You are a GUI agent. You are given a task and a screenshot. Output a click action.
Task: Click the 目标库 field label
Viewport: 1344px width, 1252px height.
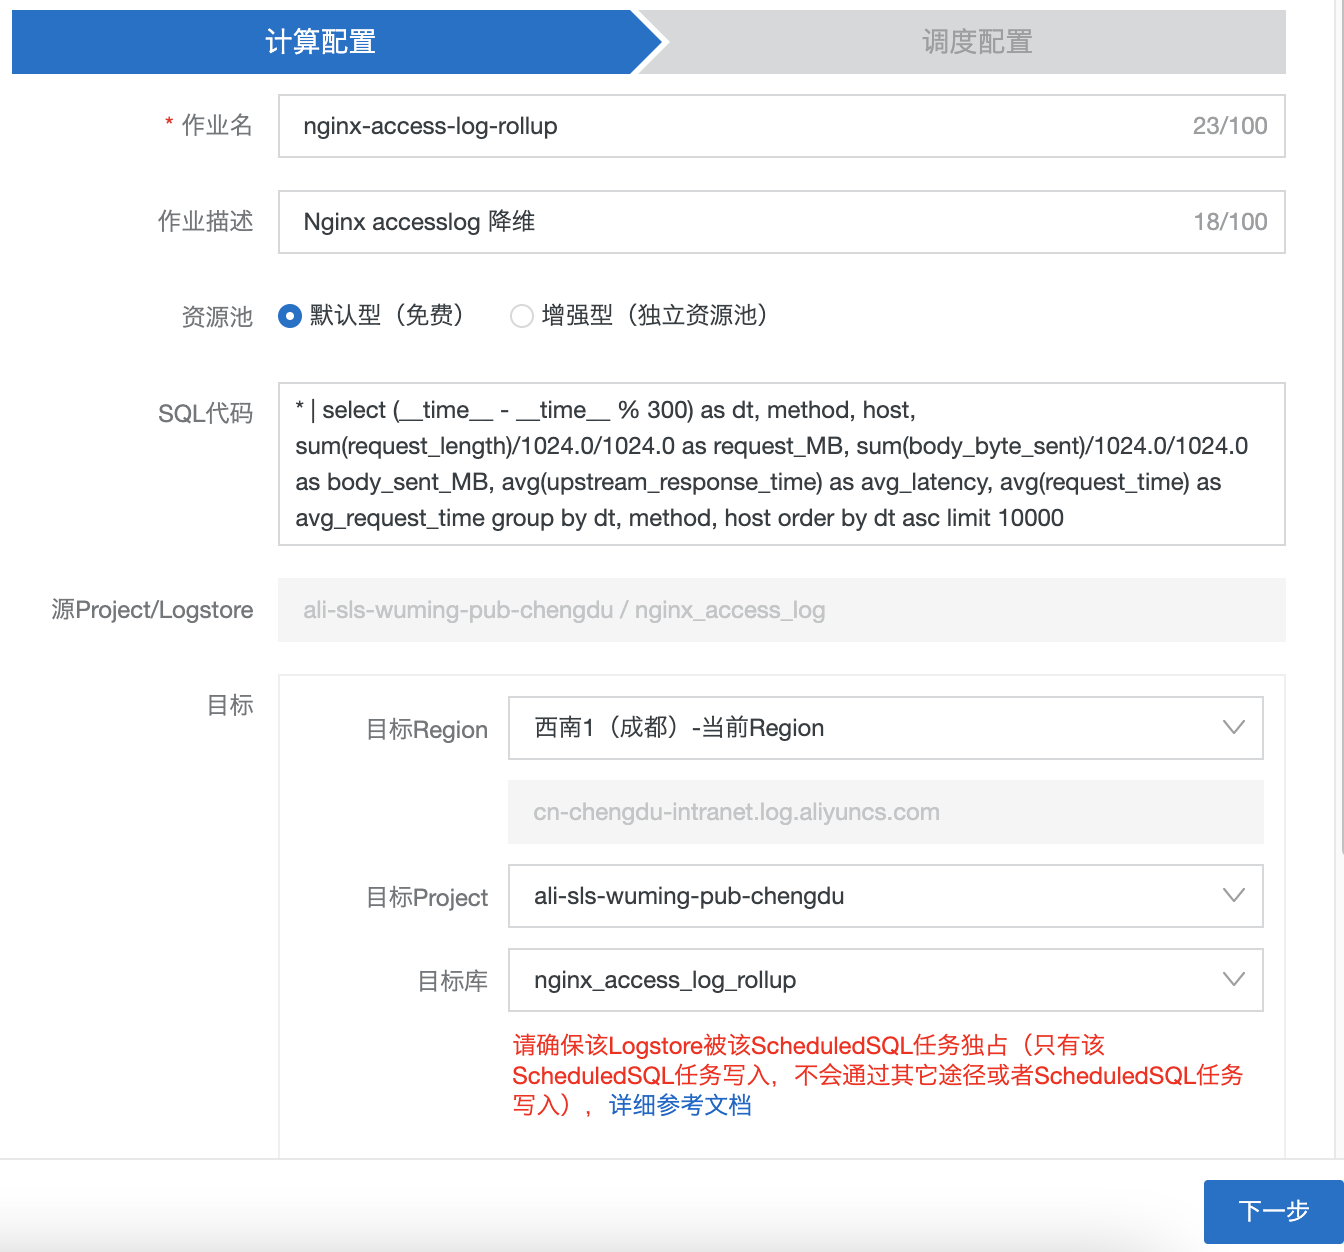pos(453,981)
